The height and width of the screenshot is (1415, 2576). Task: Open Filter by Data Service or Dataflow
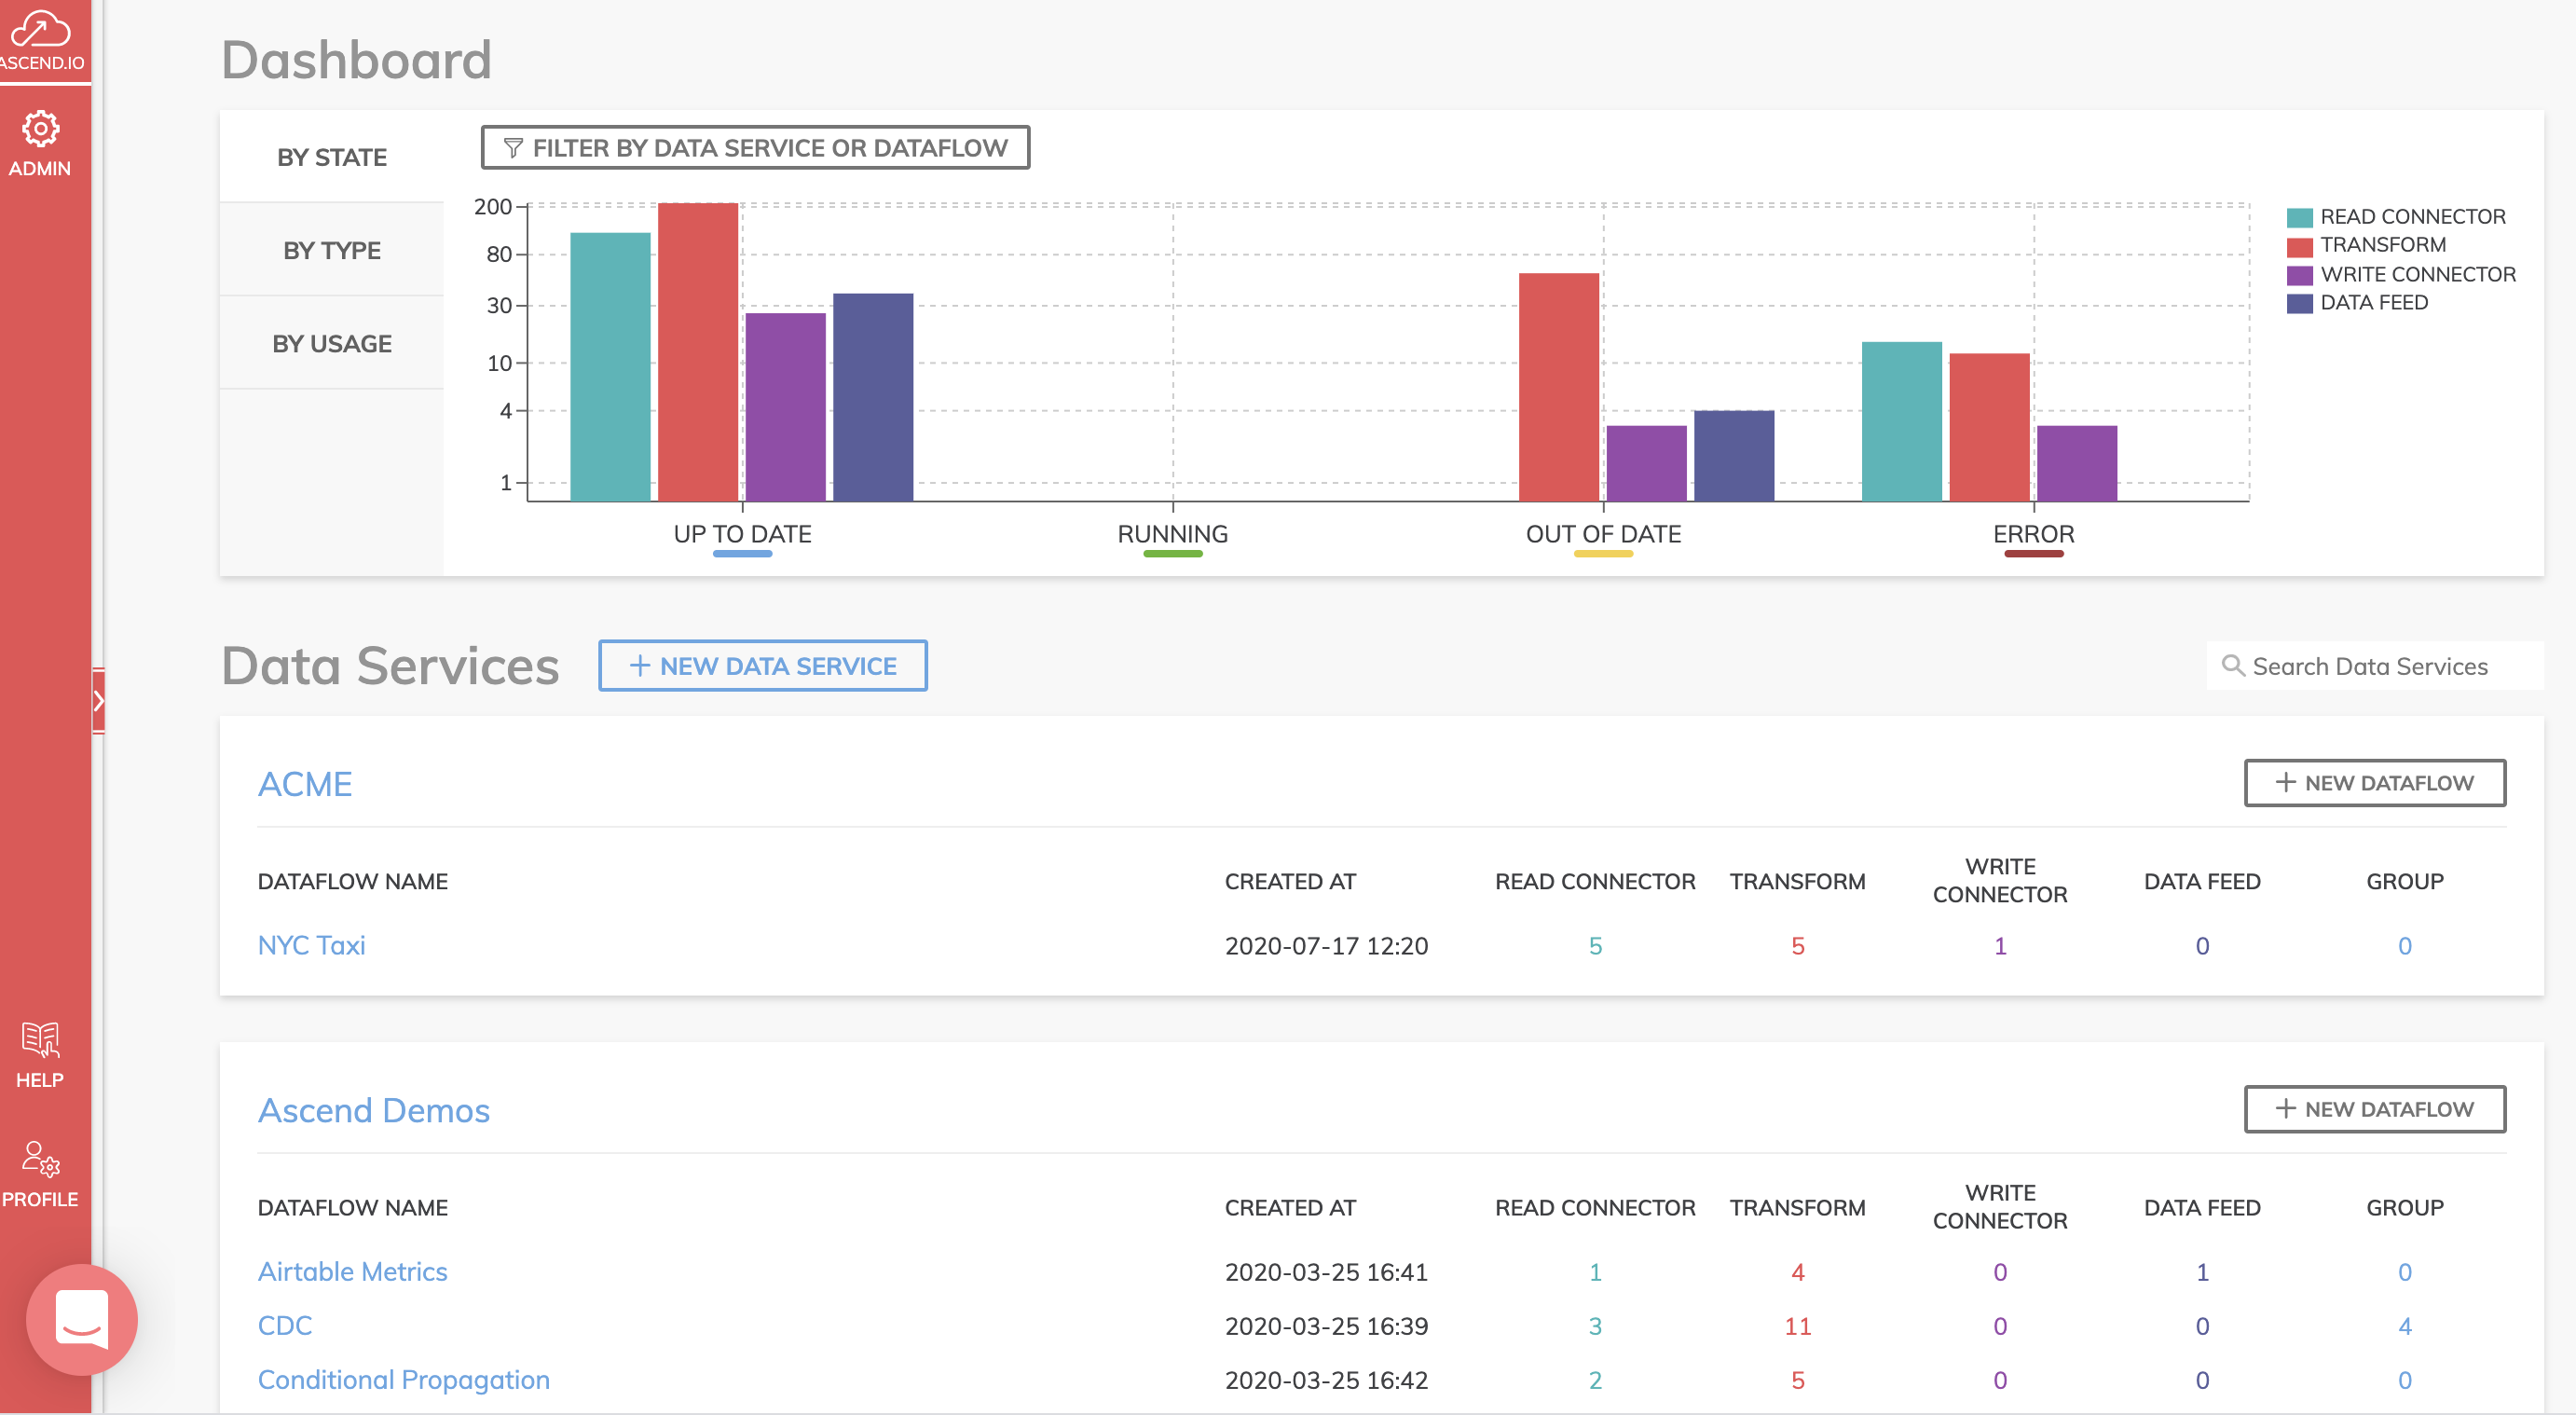click(x=756, y=148)
